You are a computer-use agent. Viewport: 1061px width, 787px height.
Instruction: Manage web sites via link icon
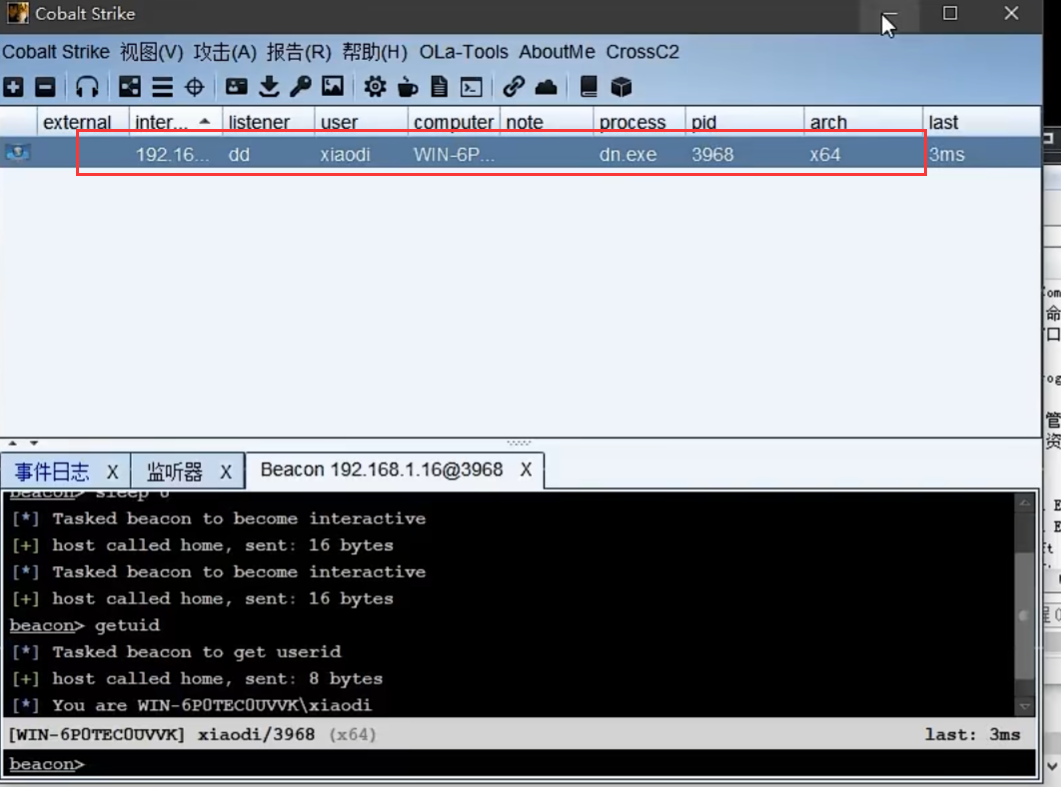pos(513,86)
